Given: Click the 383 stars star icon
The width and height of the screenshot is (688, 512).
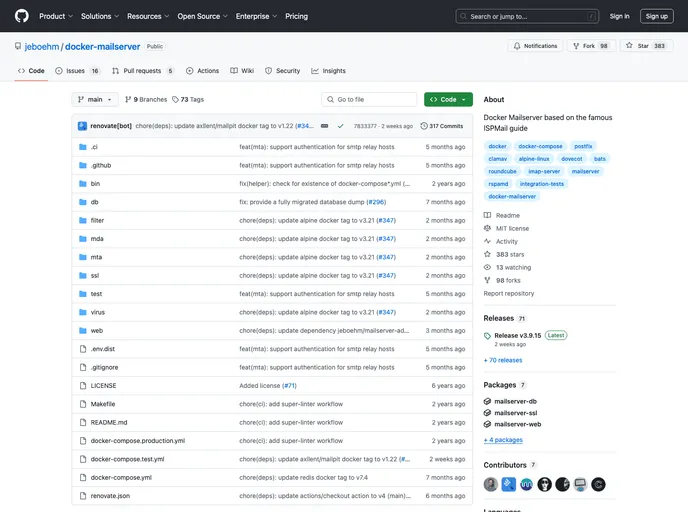Looking at the screenshot, I should click(x=487, y=254).
